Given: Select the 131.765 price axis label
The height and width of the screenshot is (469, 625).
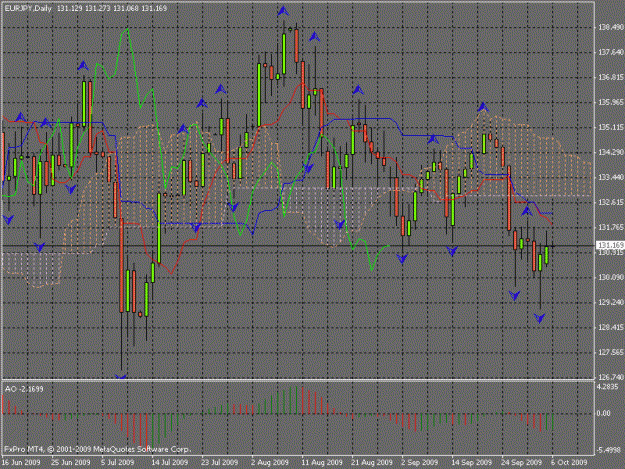Looking at the screenshot, I should point(611,227).
